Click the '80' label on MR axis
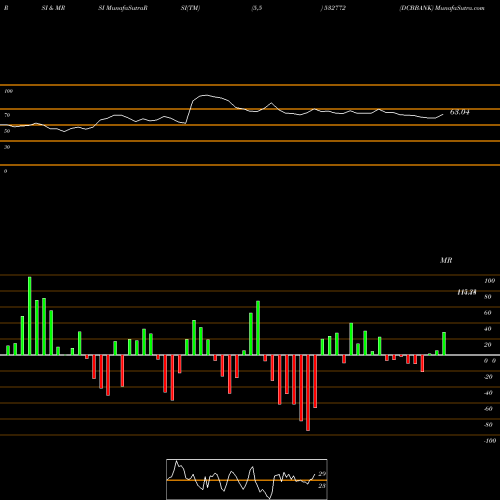This screenshot has width=500, height=500. coord(488,297)
